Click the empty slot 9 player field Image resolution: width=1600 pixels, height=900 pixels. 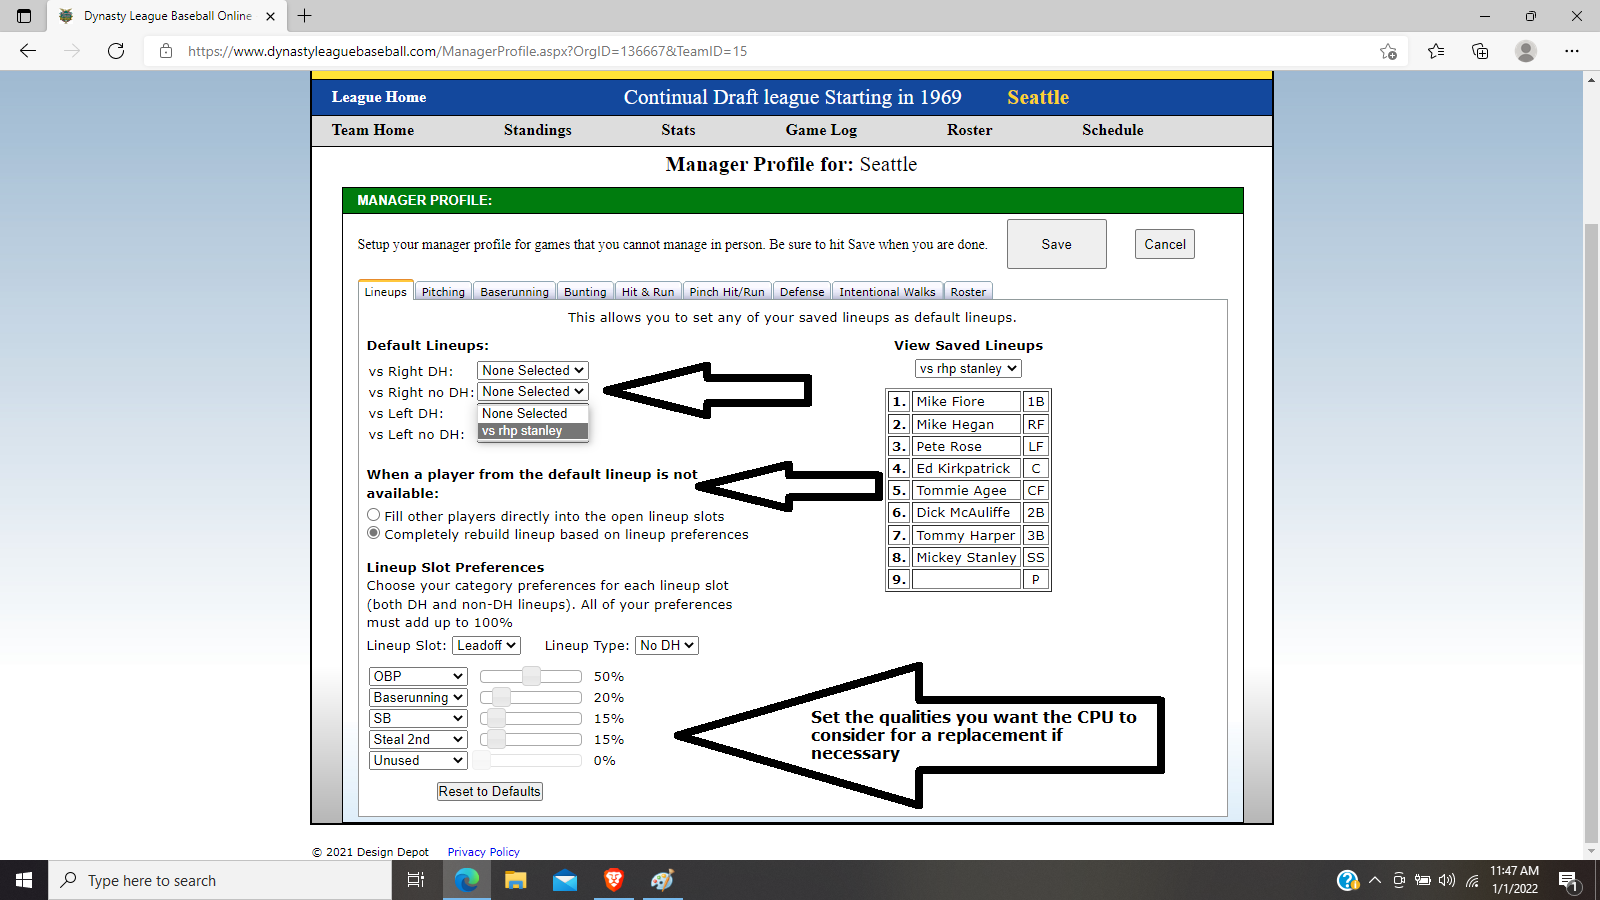pos(965,579)
